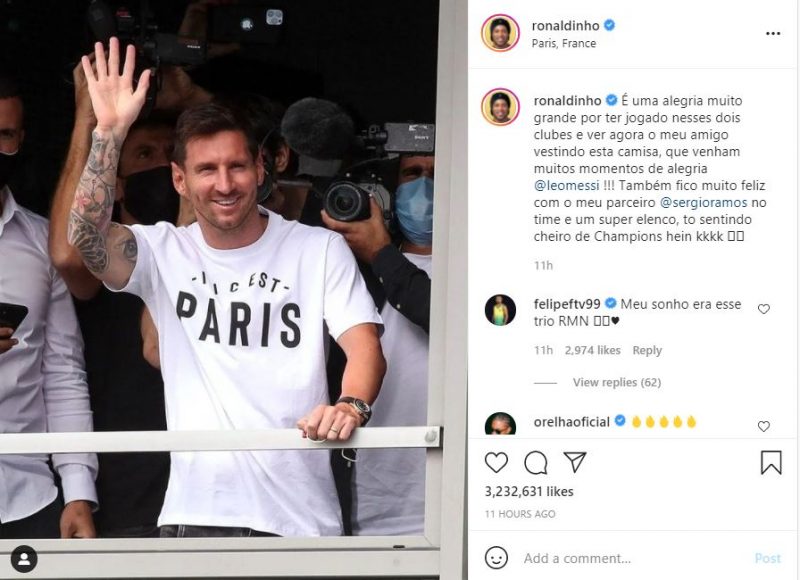
Task: Click the Post comment button
Action: coord(768,559)
